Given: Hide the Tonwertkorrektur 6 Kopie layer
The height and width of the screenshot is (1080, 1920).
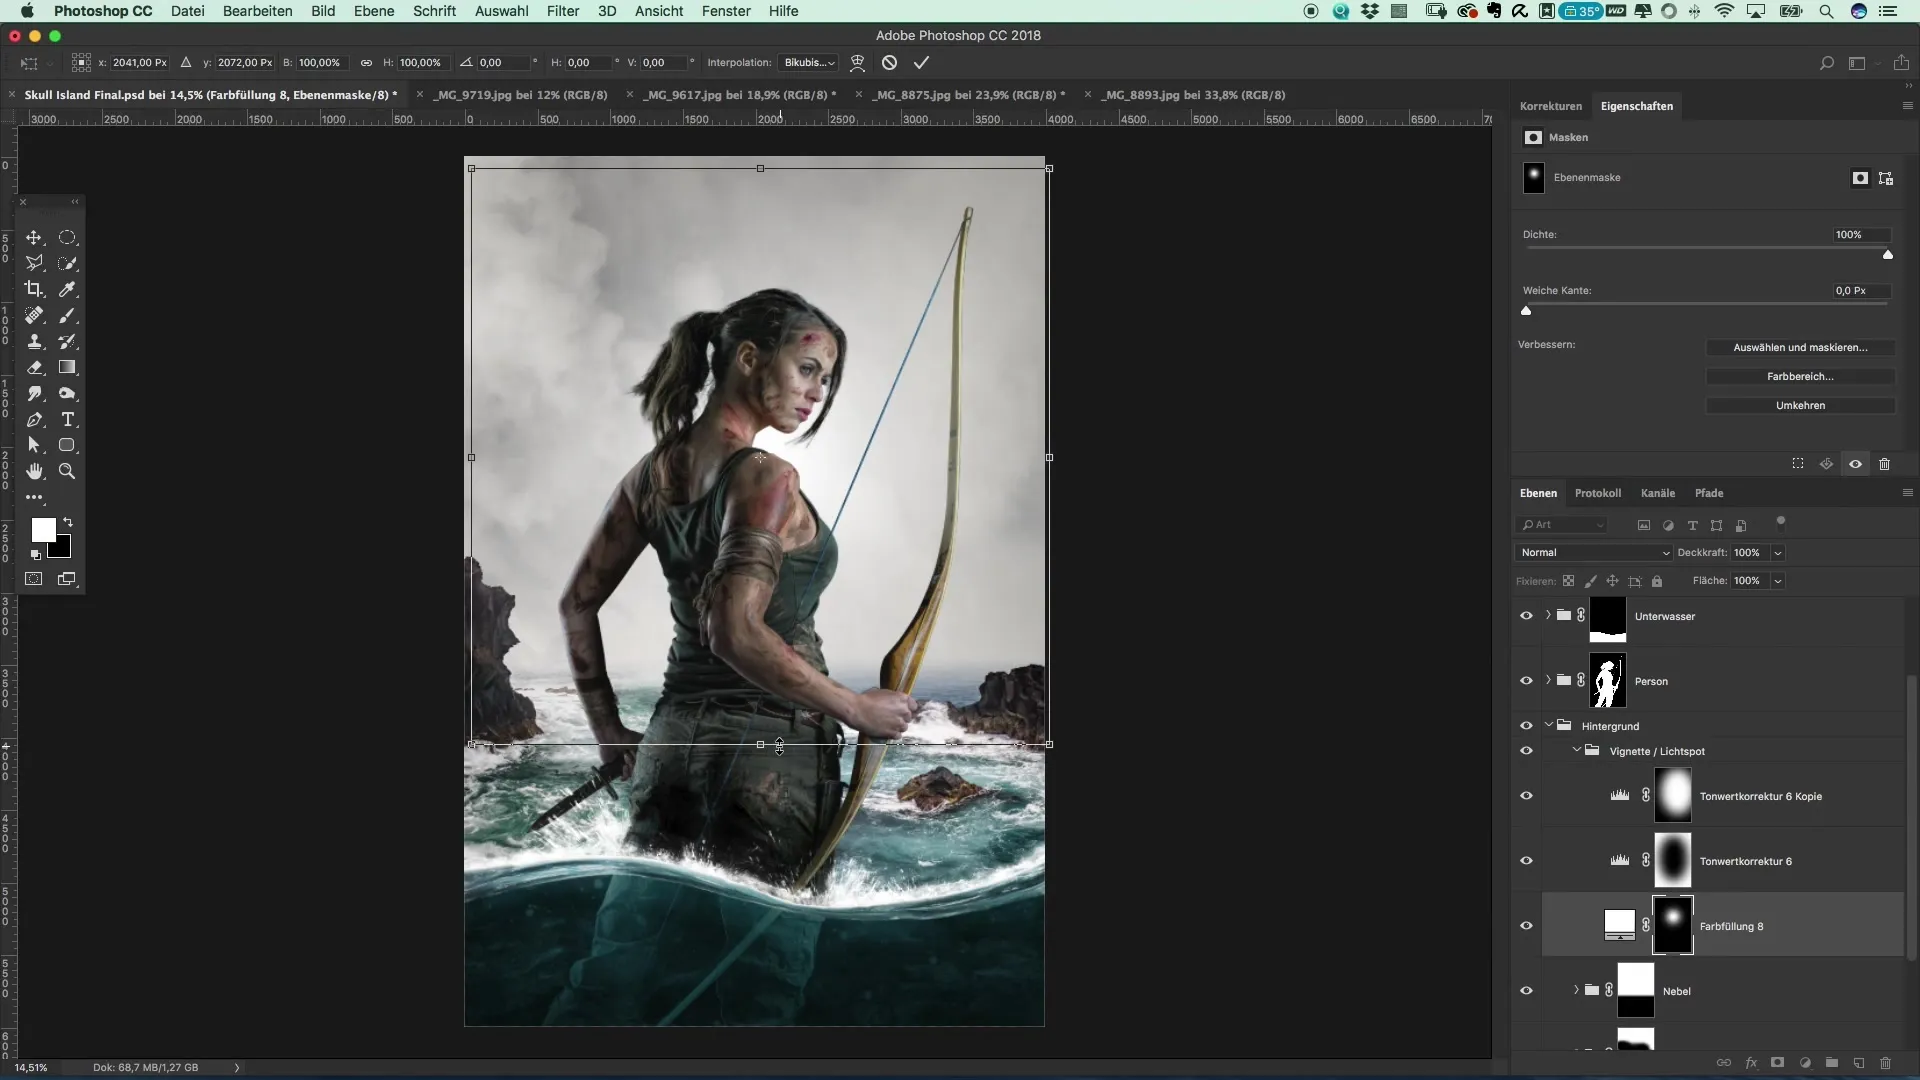Looking at the screenshot, I should coord(1526,796).
